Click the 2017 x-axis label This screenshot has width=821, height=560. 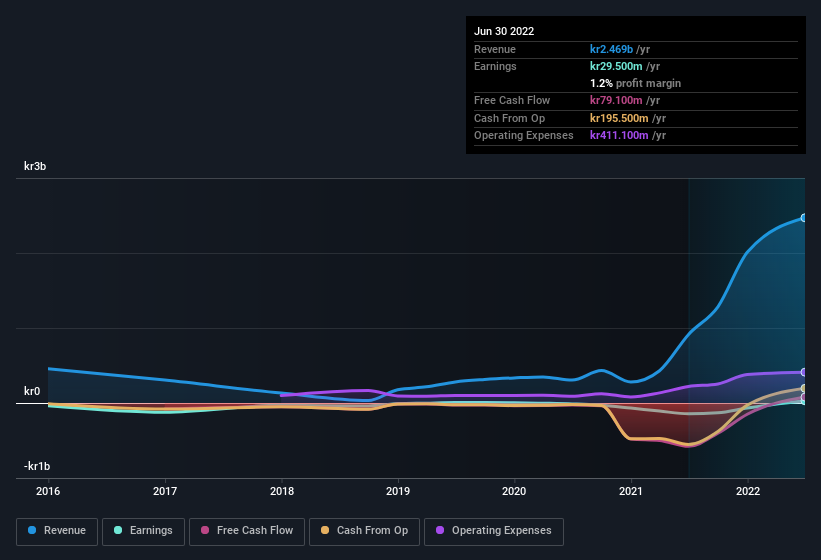point(165,491)
